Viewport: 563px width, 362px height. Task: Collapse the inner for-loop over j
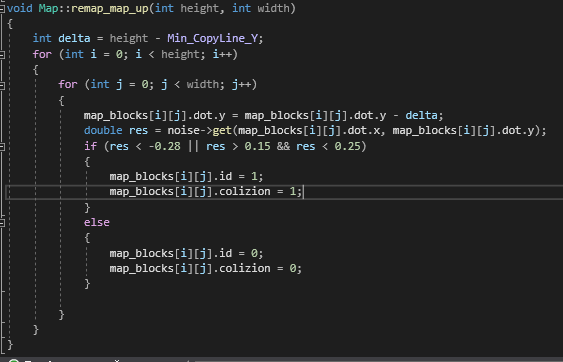tap(2, 85)
